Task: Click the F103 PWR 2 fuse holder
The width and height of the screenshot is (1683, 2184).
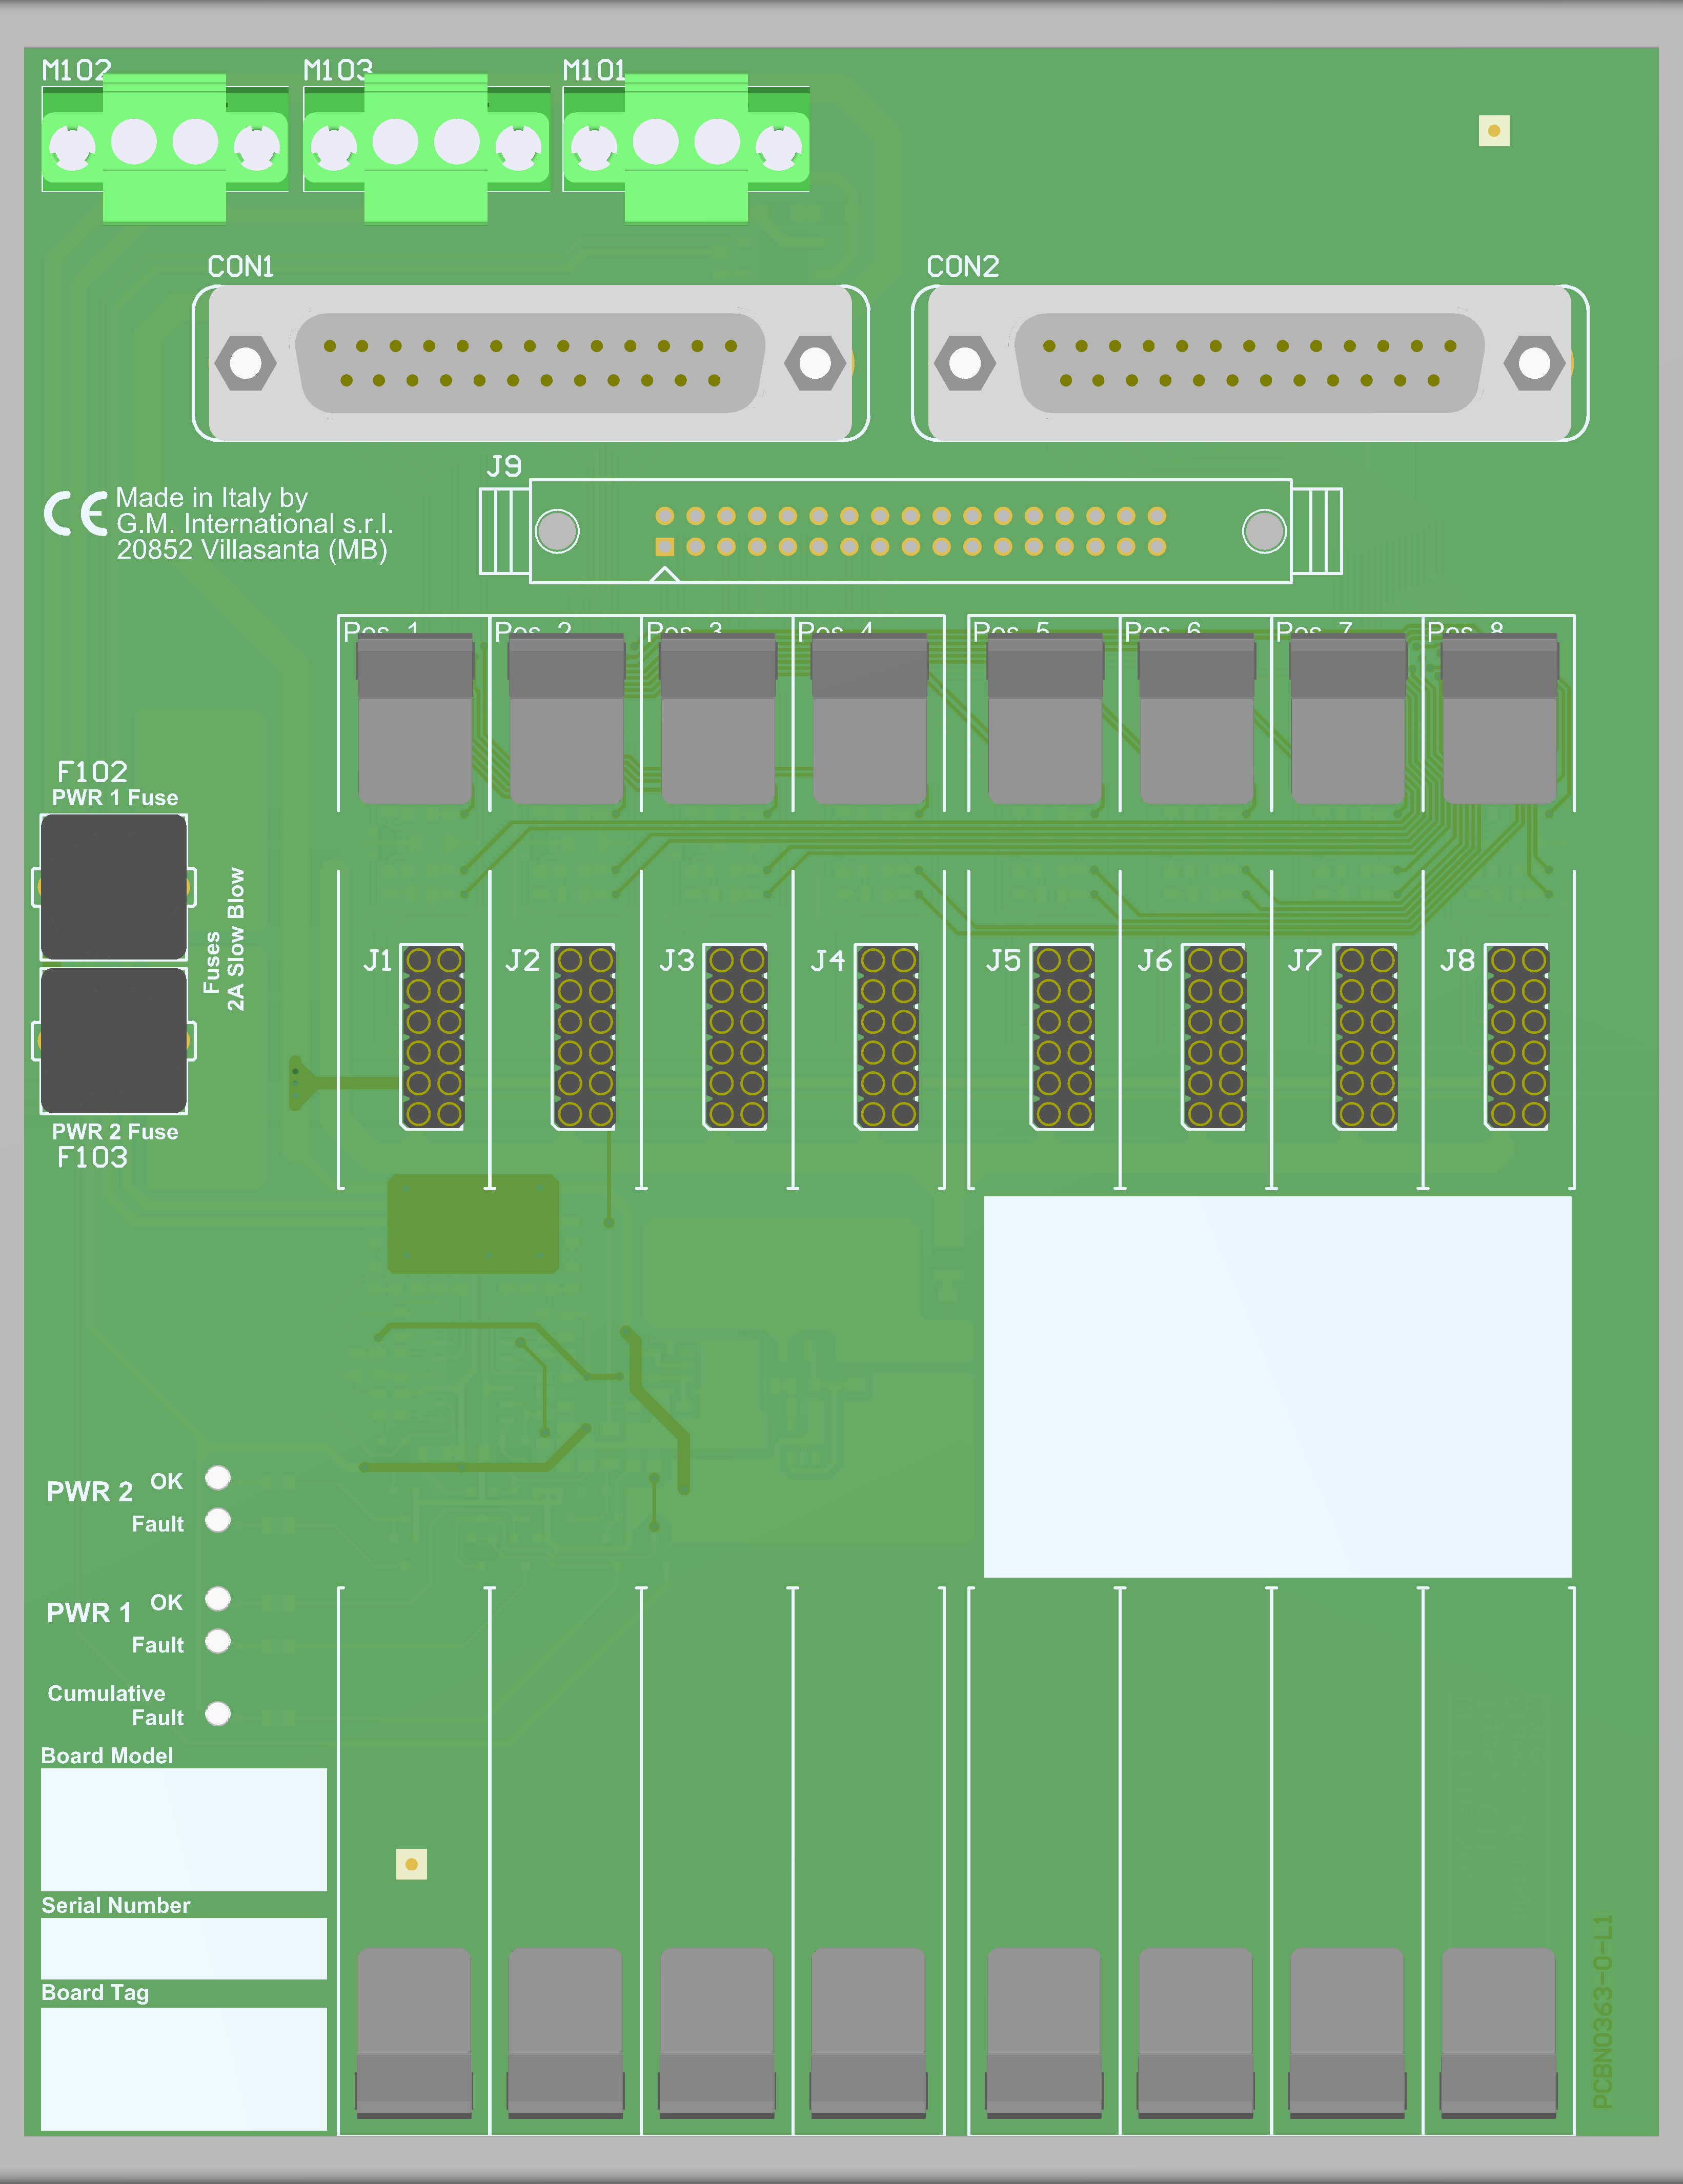Action: click(x=113, y=1040)
